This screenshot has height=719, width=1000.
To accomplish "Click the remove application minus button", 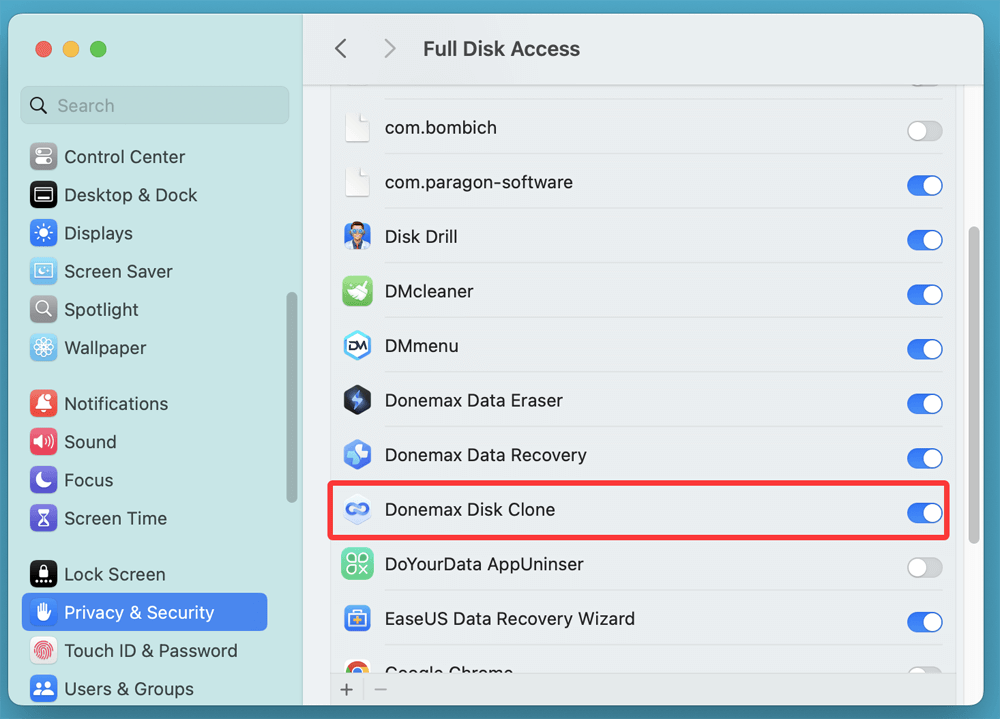I will pyautogui.click(x=381, y=689).
